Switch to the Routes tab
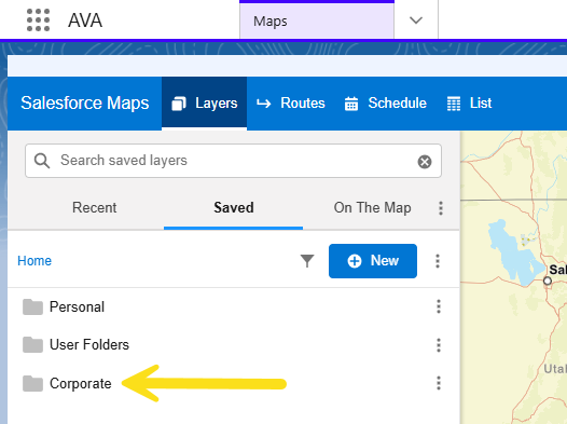Image resolution: width=568 pixels, height=424 pixels. point(291,103)
